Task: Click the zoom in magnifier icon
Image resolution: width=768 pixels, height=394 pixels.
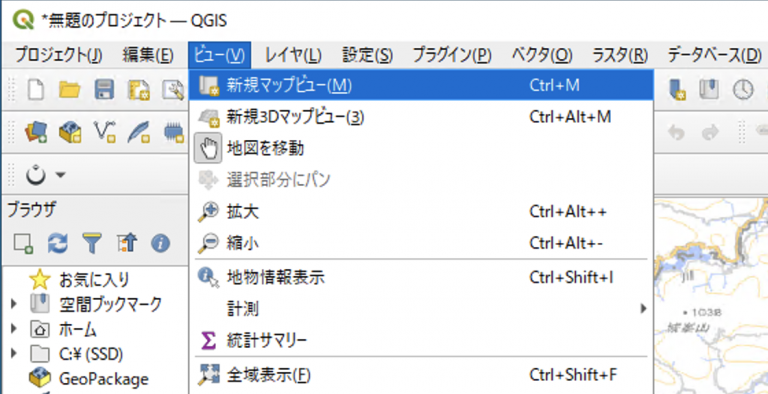Action: pos(208,212)
